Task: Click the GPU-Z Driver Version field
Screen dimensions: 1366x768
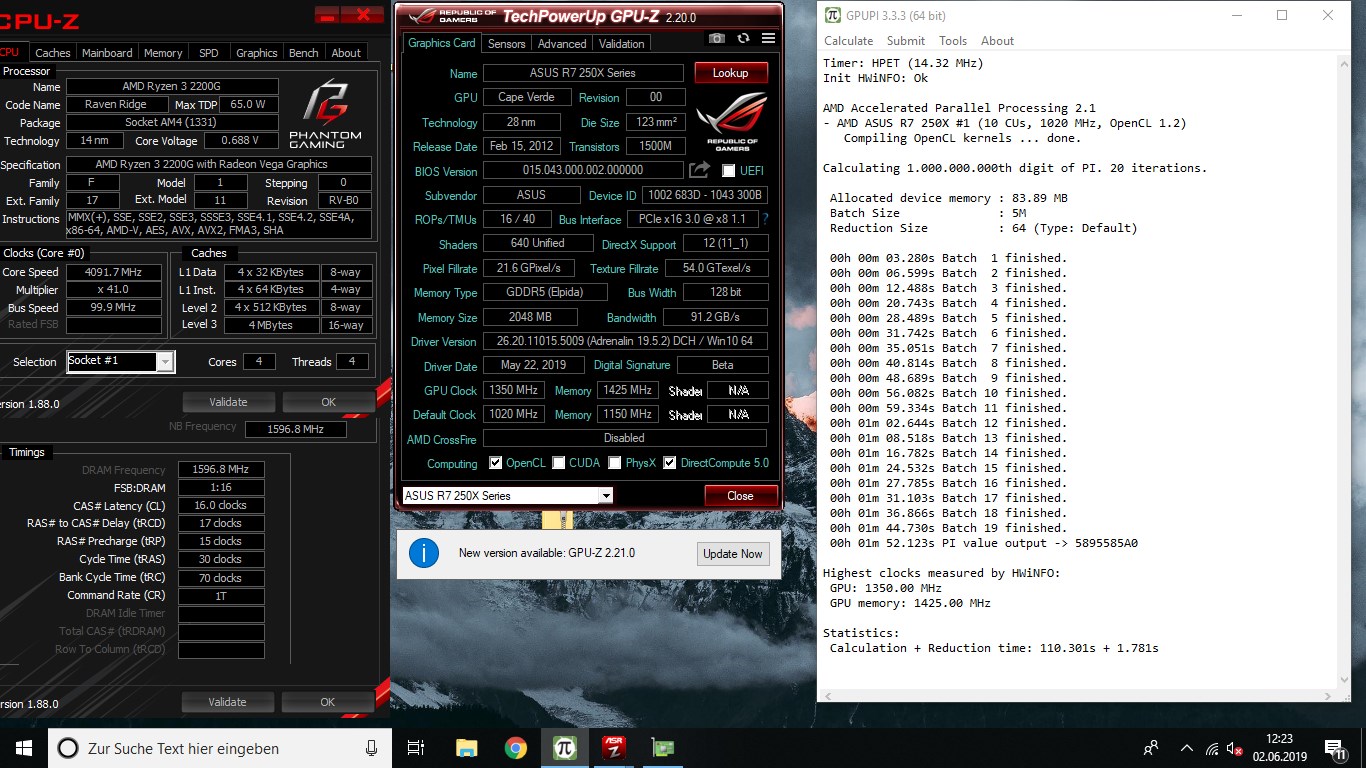Action: 625,341
